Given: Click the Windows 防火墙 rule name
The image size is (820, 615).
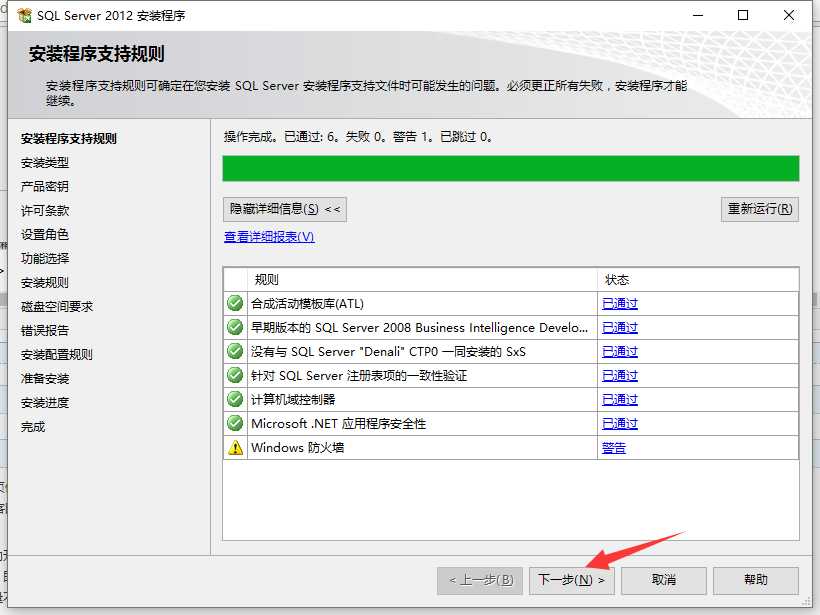Looking at the screenshot, I should click(x=298, y=448).
